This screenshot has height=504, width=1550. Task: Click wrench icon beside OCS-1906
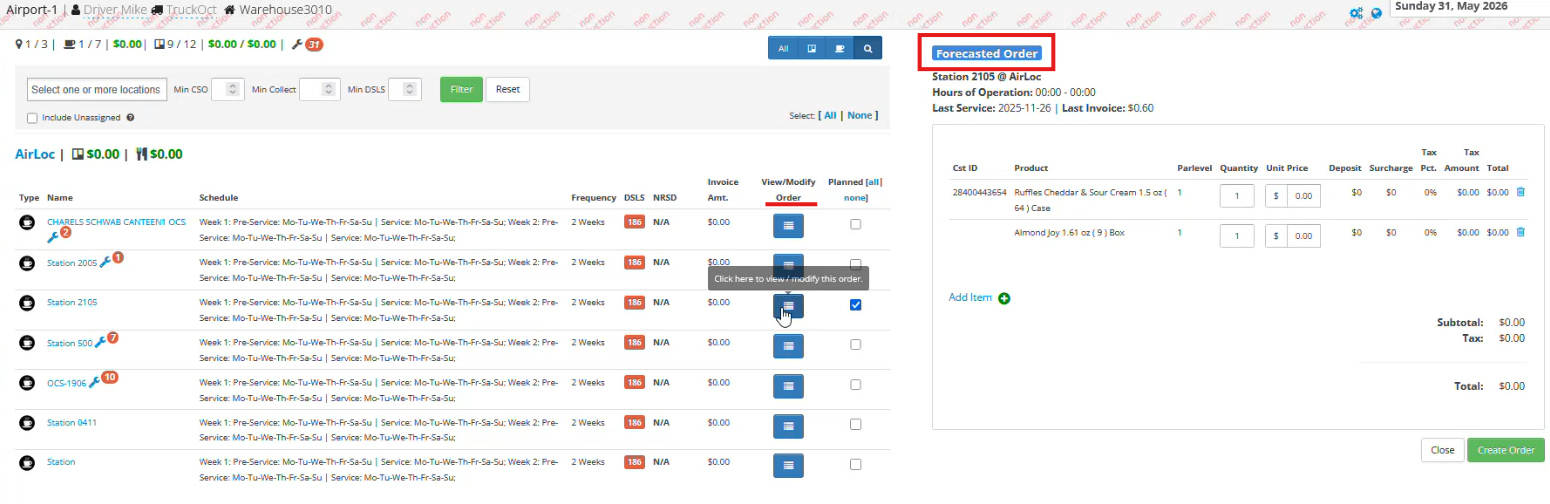pyautogui.click(x=95, y=382)
